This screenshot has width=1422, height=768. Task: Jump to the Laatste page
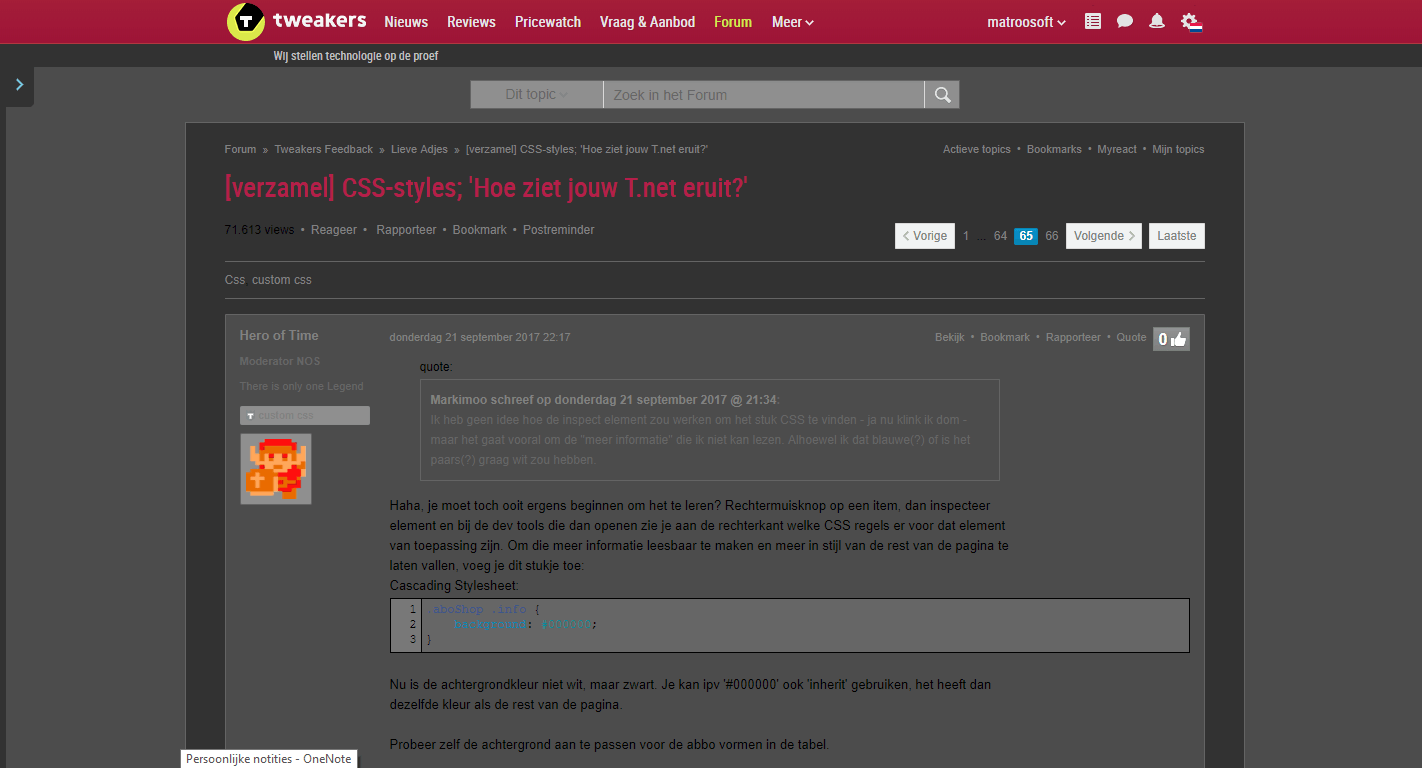1177,236
